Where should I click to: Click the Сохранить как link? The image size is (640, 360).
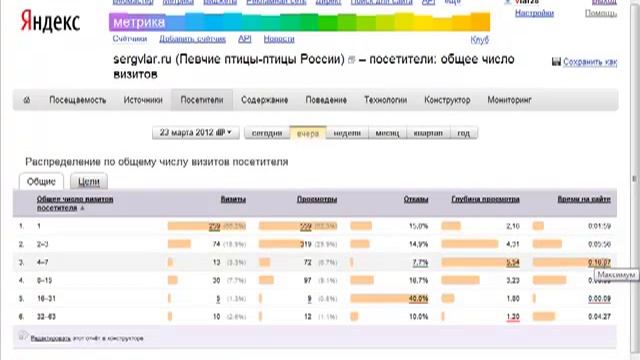click(590, 62)
